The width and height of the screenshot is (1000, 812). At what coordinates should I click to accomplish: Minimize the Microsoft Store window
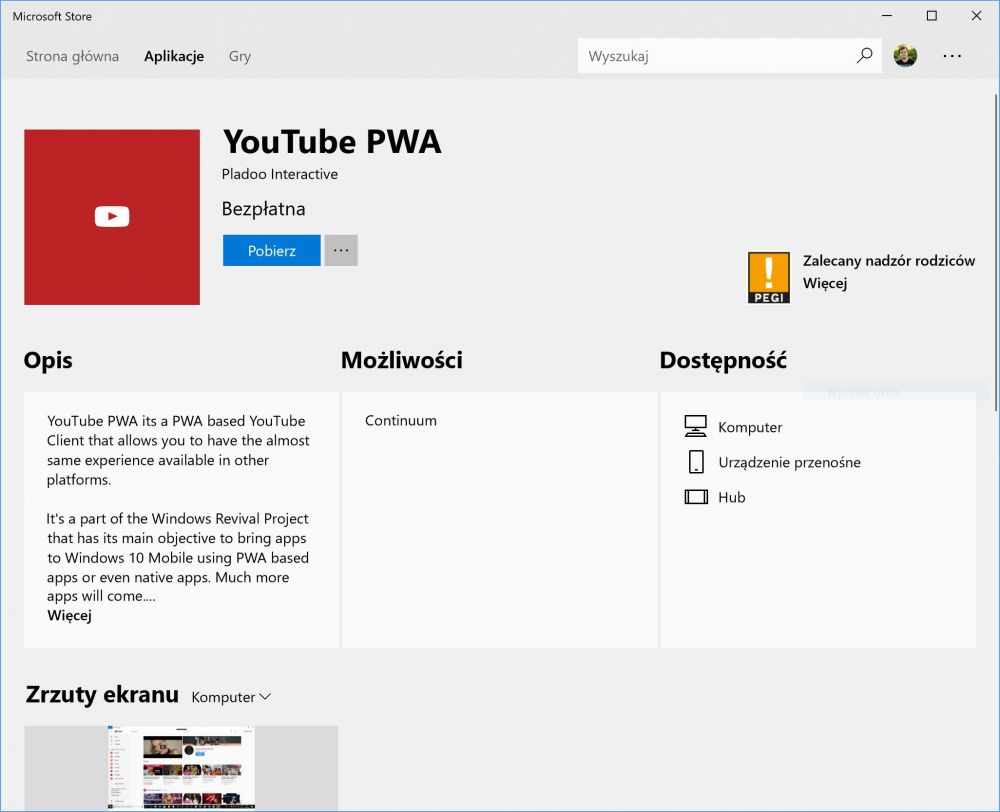887,16
